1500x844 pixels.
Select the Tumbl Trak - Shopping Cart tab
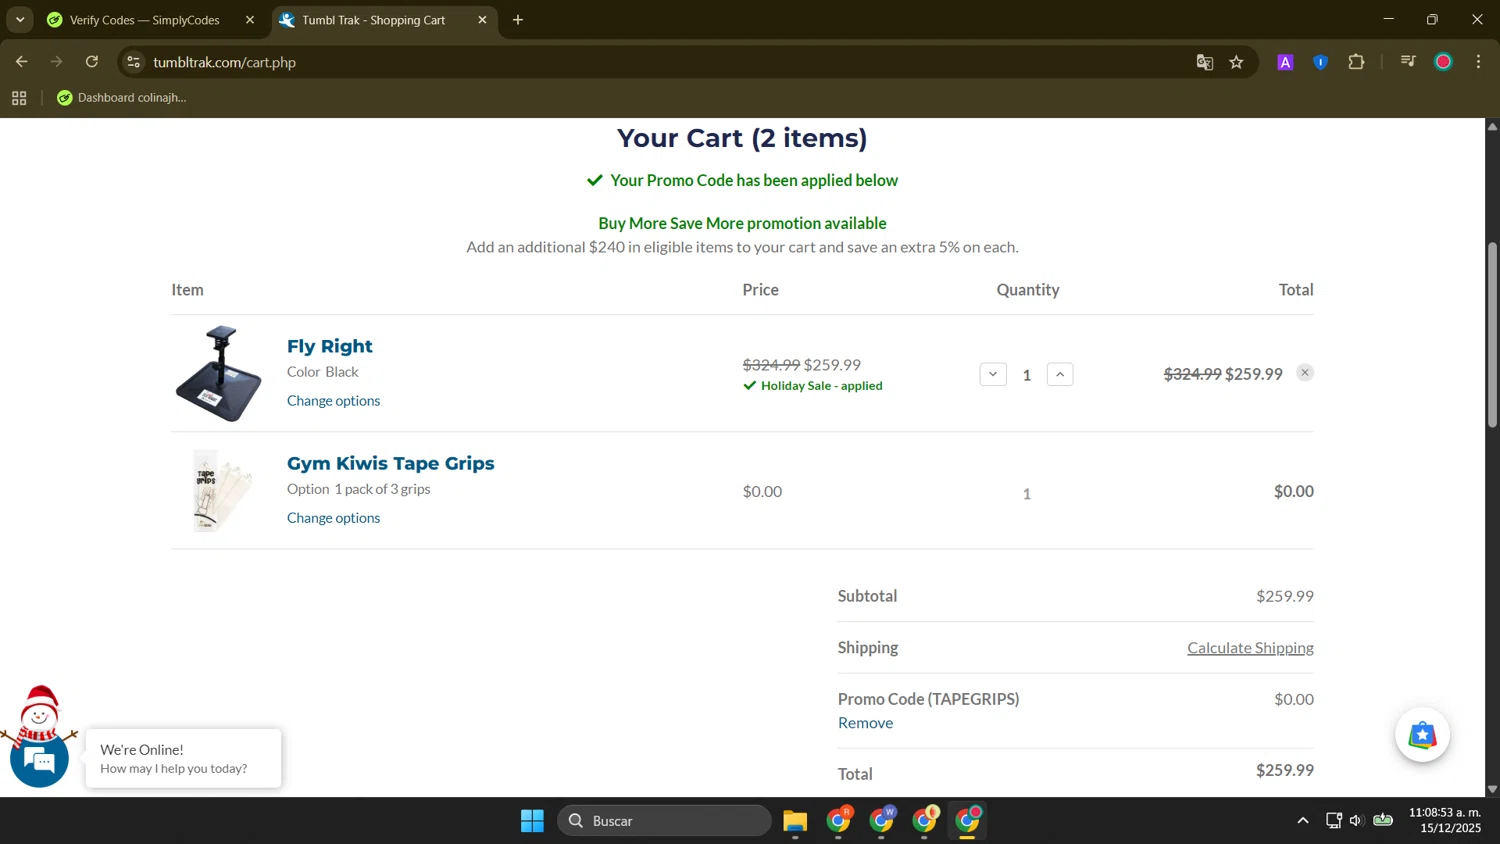373,20
